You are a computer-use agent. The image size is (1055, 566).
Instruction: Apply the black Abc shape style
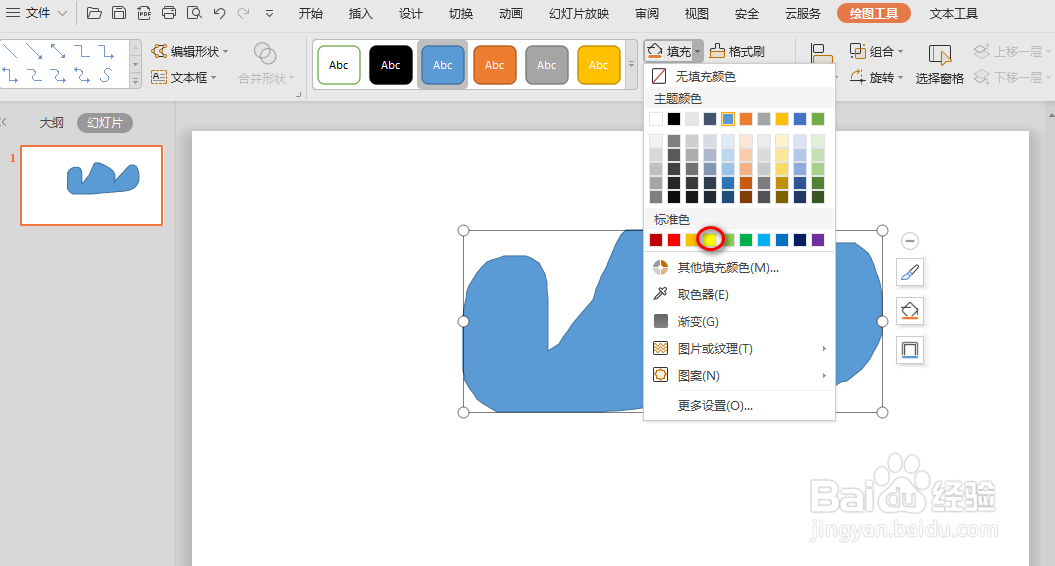[390, 65]
